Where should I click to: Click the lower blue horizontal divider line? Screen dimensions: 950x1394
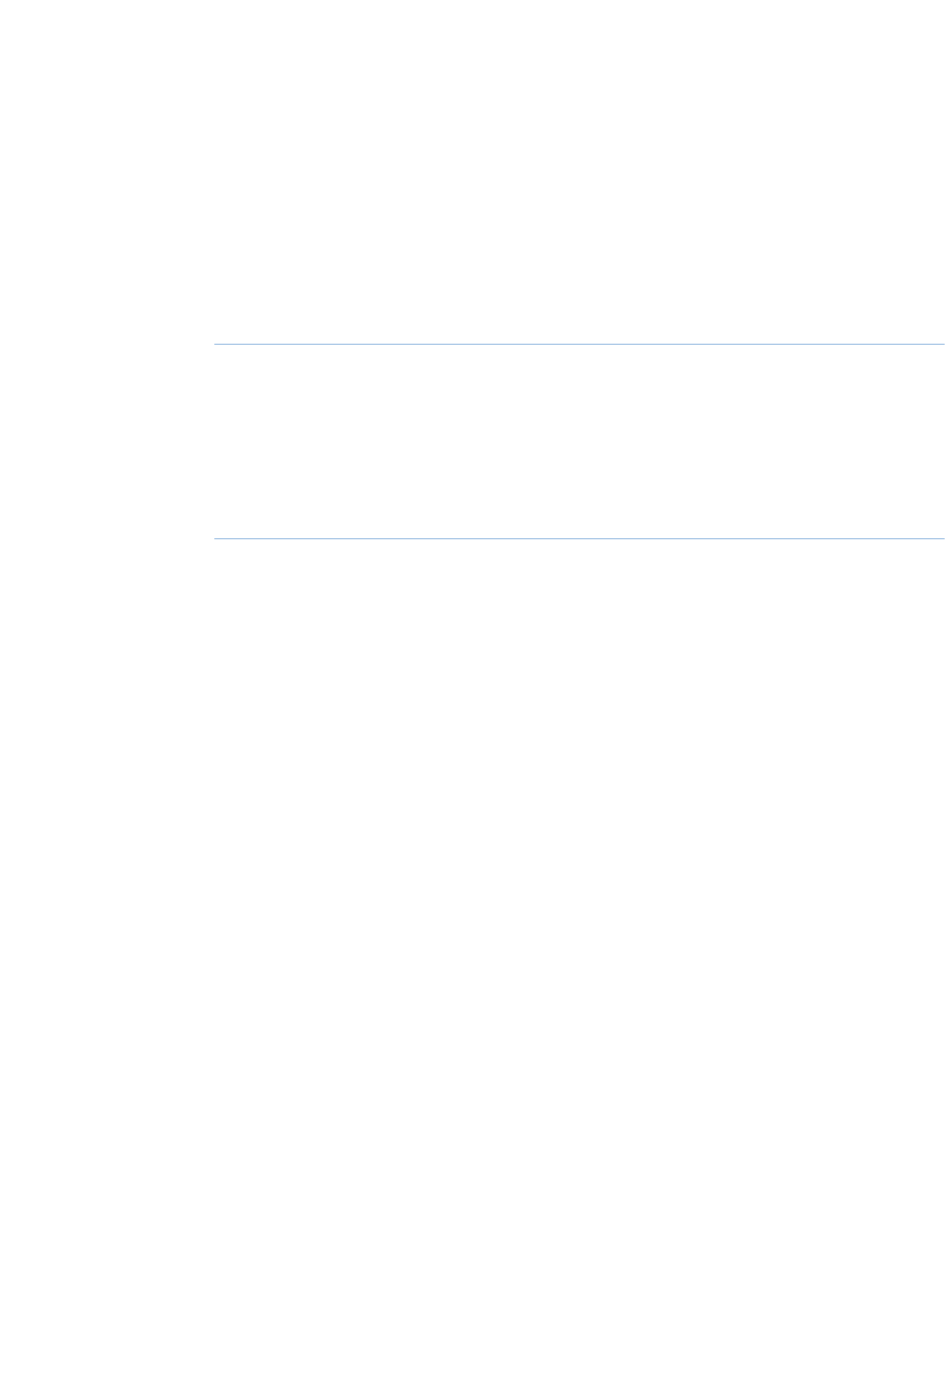[x=579, y=538]
